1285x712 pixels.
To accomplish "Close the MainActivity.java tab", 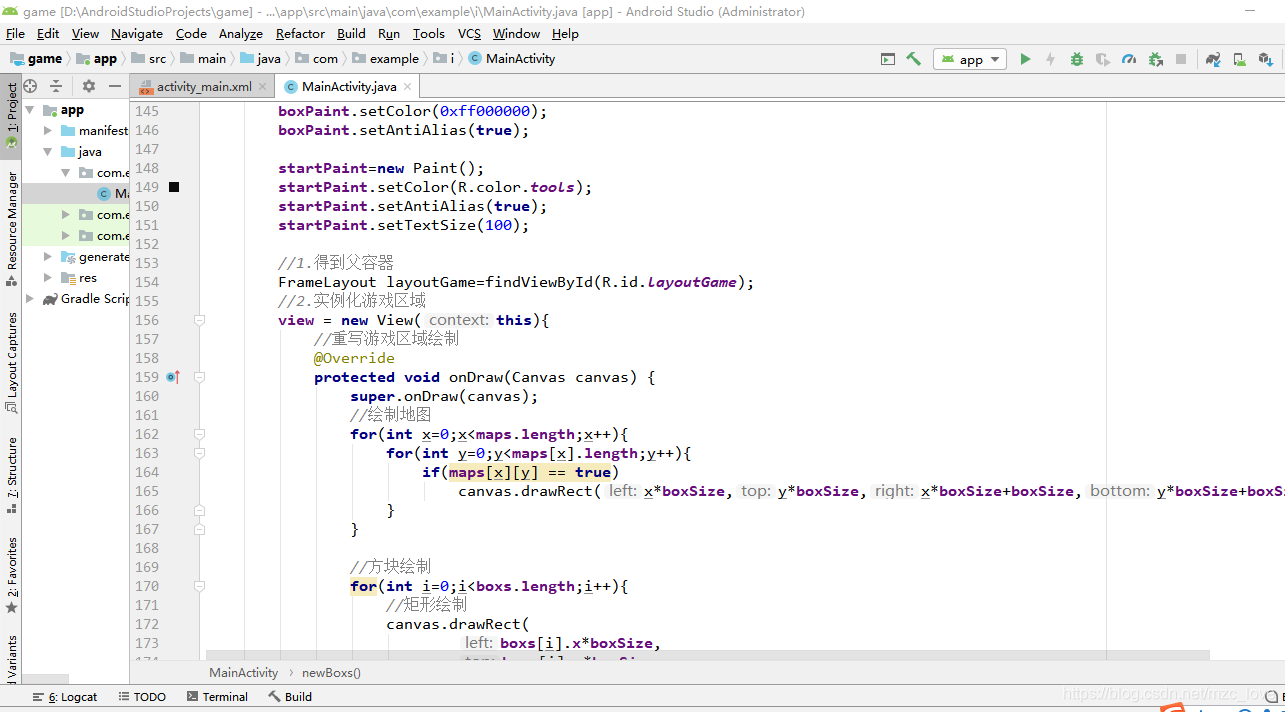I will pyautogui.click(x=408, y=87).
